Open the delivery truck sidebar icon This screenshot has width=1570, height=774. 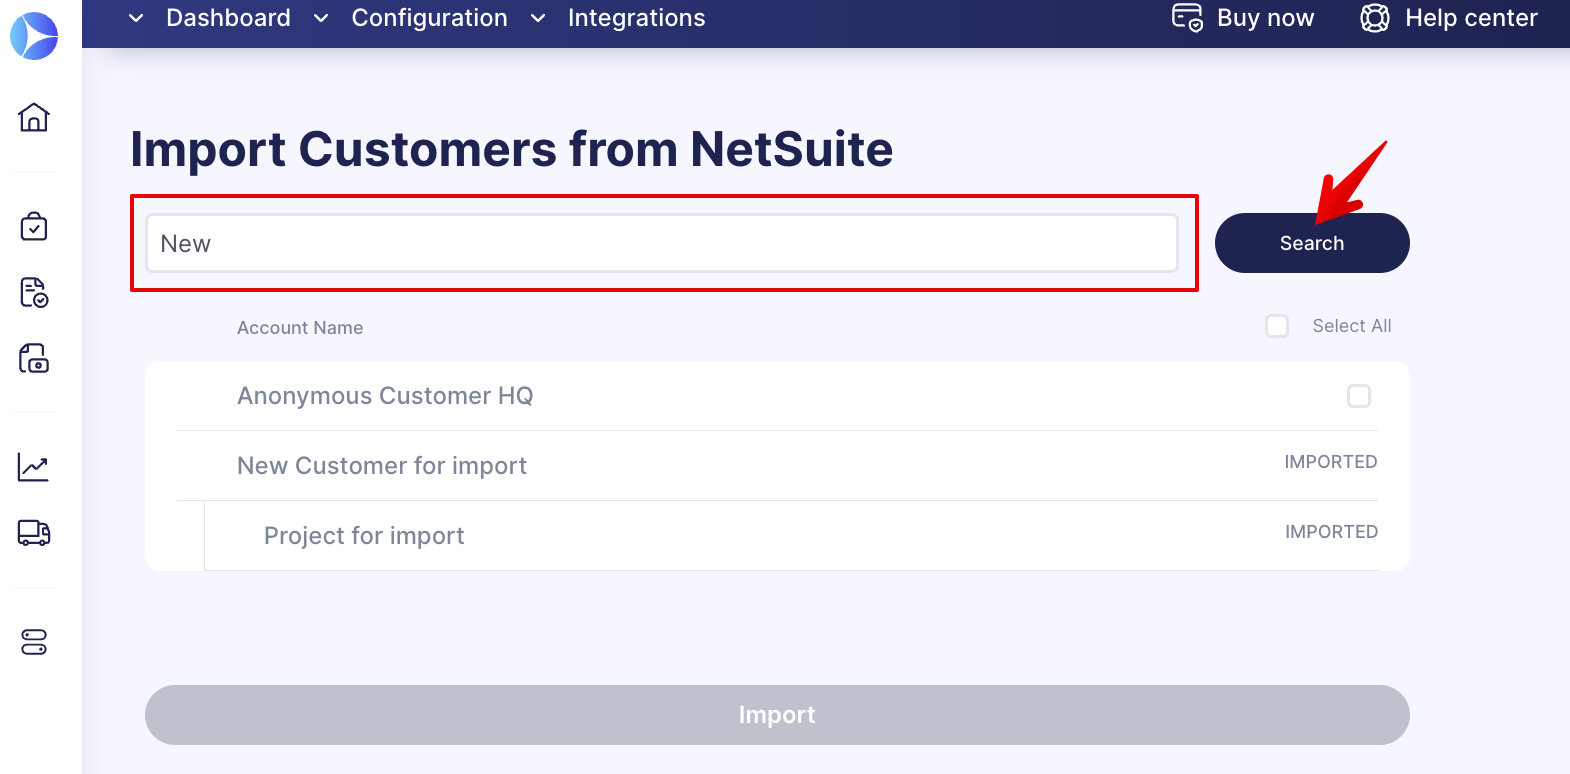point(34,533)
